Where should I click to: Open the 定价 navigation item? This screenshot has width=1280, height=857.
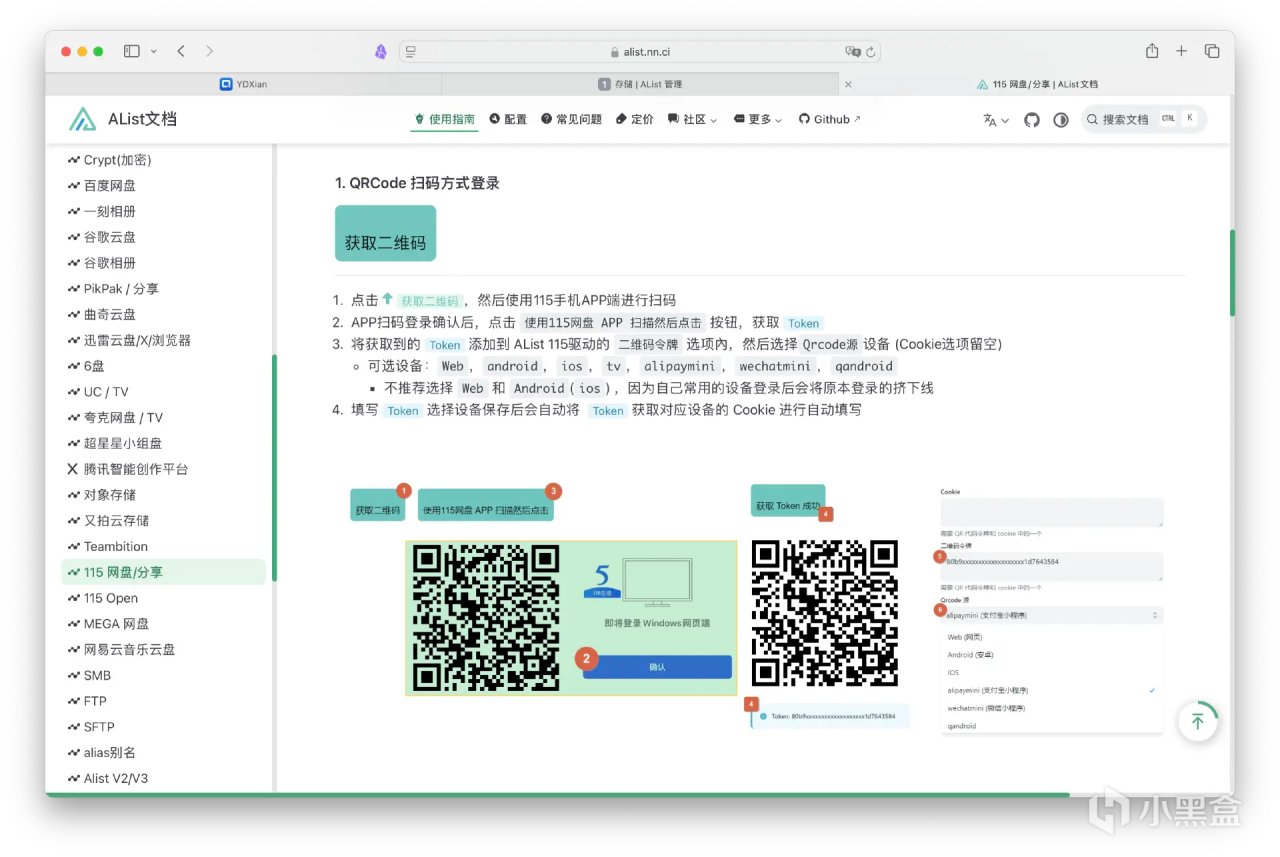click(x=635, y=120)
